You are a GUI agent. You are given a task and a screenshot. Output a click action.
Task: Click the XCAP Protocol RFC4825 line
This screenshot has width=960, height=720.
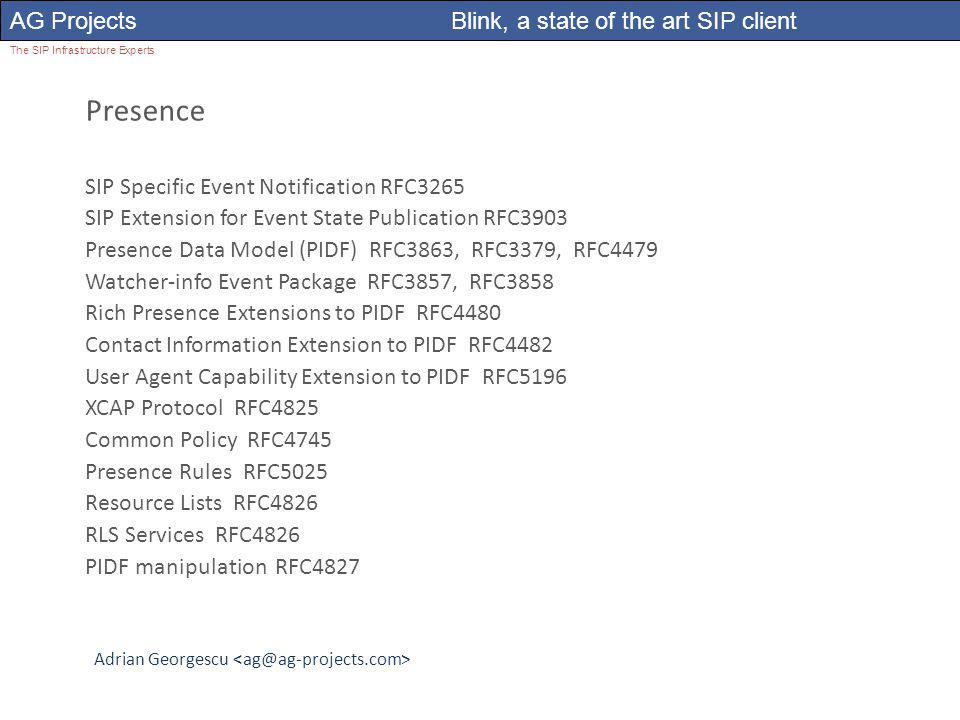202,408
